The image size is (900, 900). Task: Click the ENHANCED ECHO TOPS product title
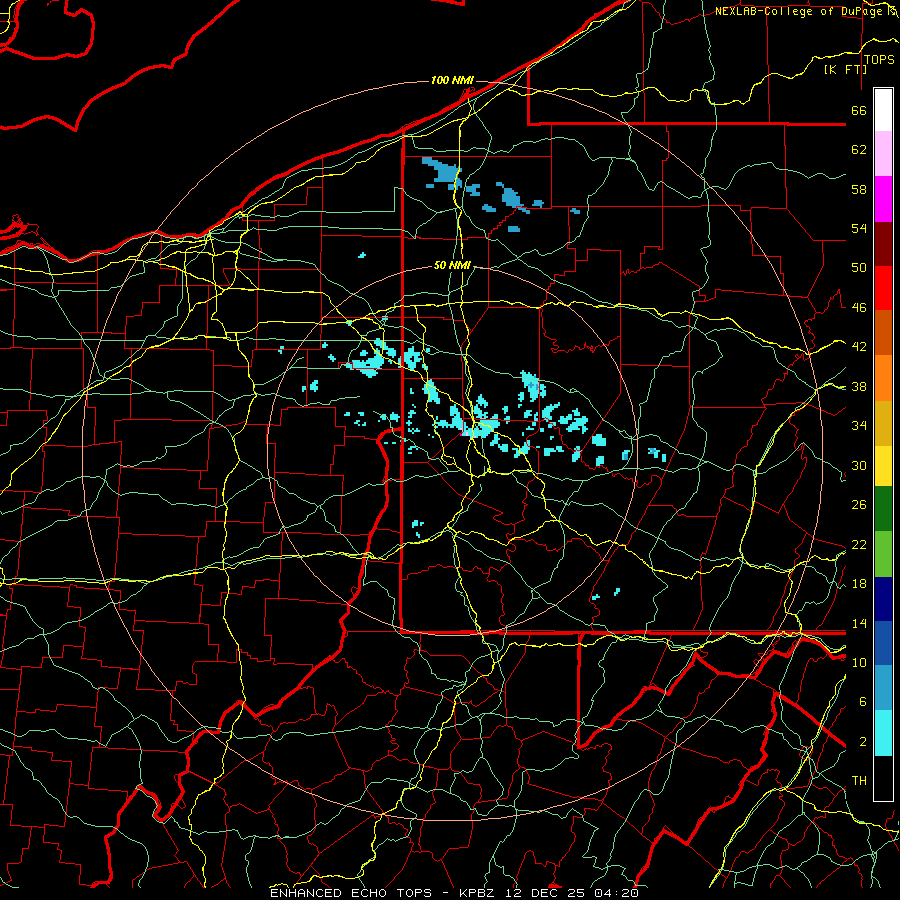(351, 893)
